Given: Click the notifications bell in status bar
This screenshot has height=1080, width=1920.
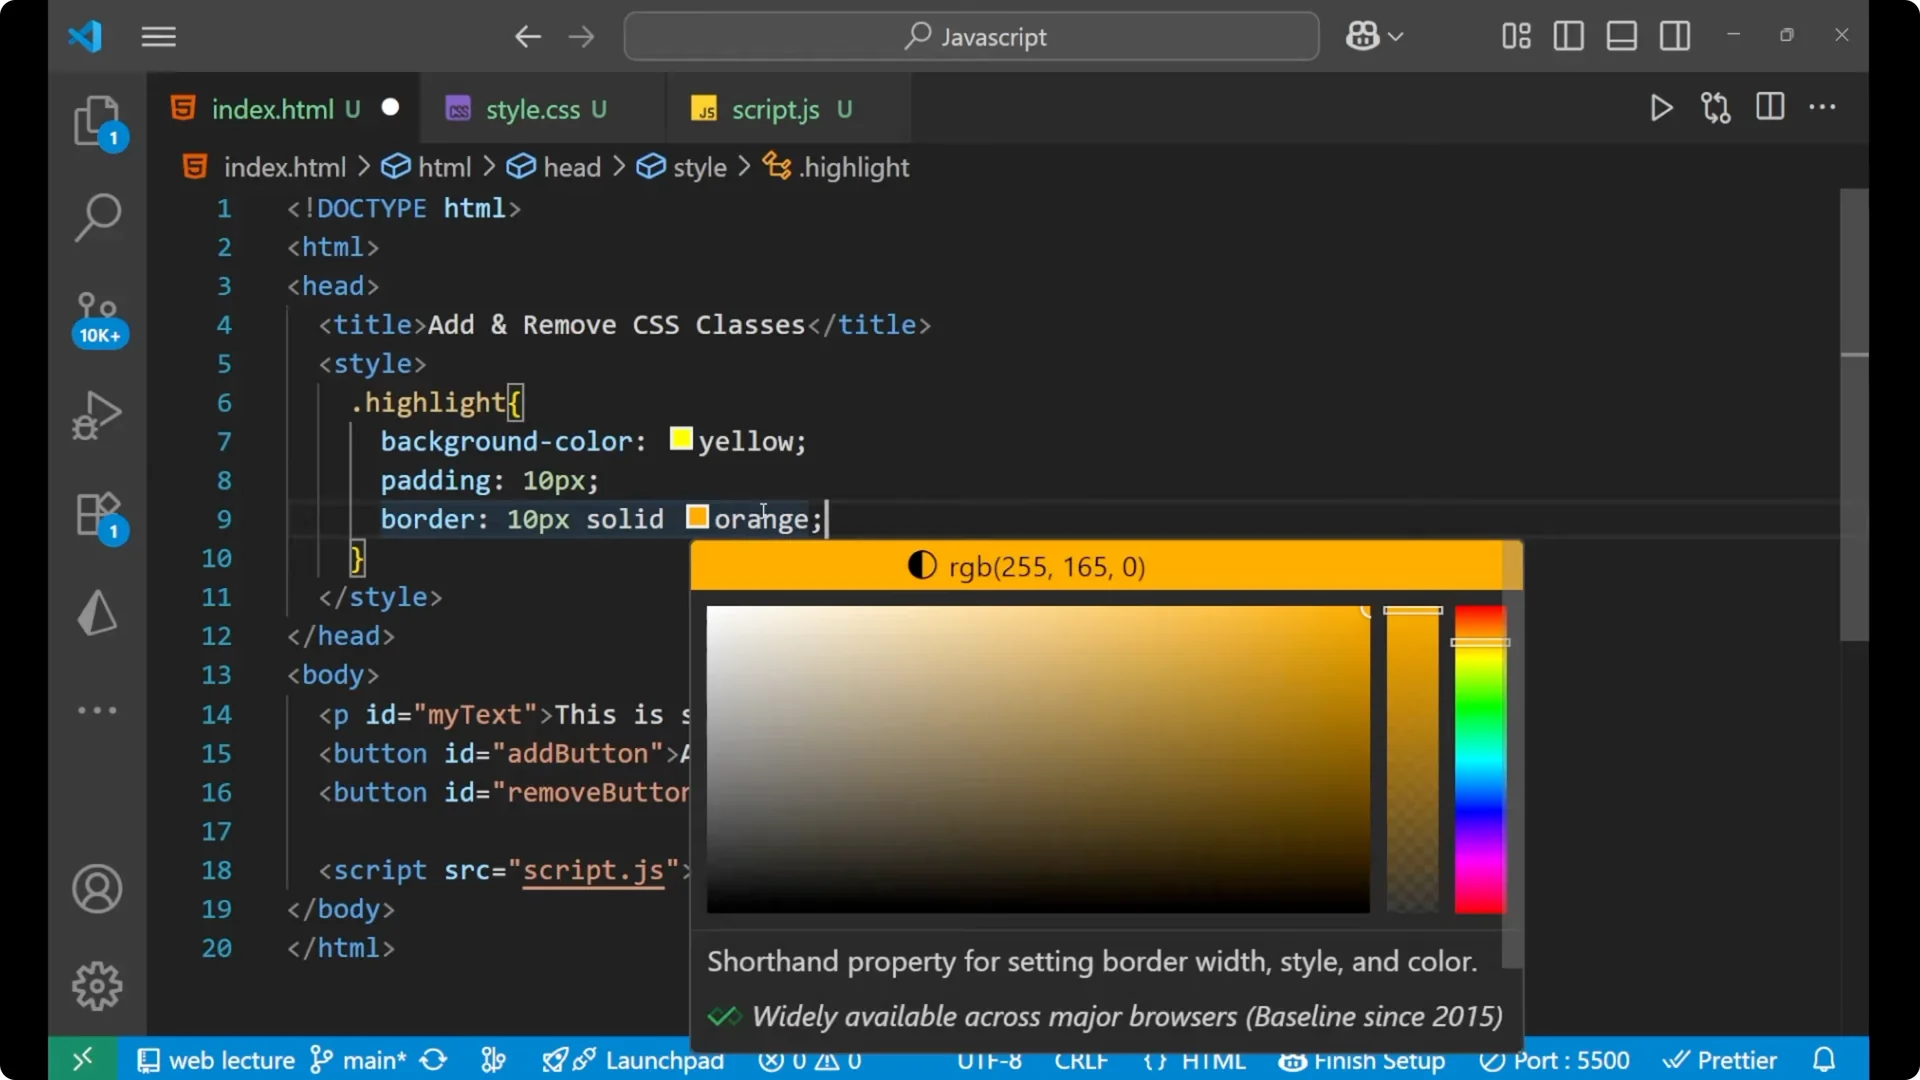Looking at the screenshot, I should 1823,1060.
